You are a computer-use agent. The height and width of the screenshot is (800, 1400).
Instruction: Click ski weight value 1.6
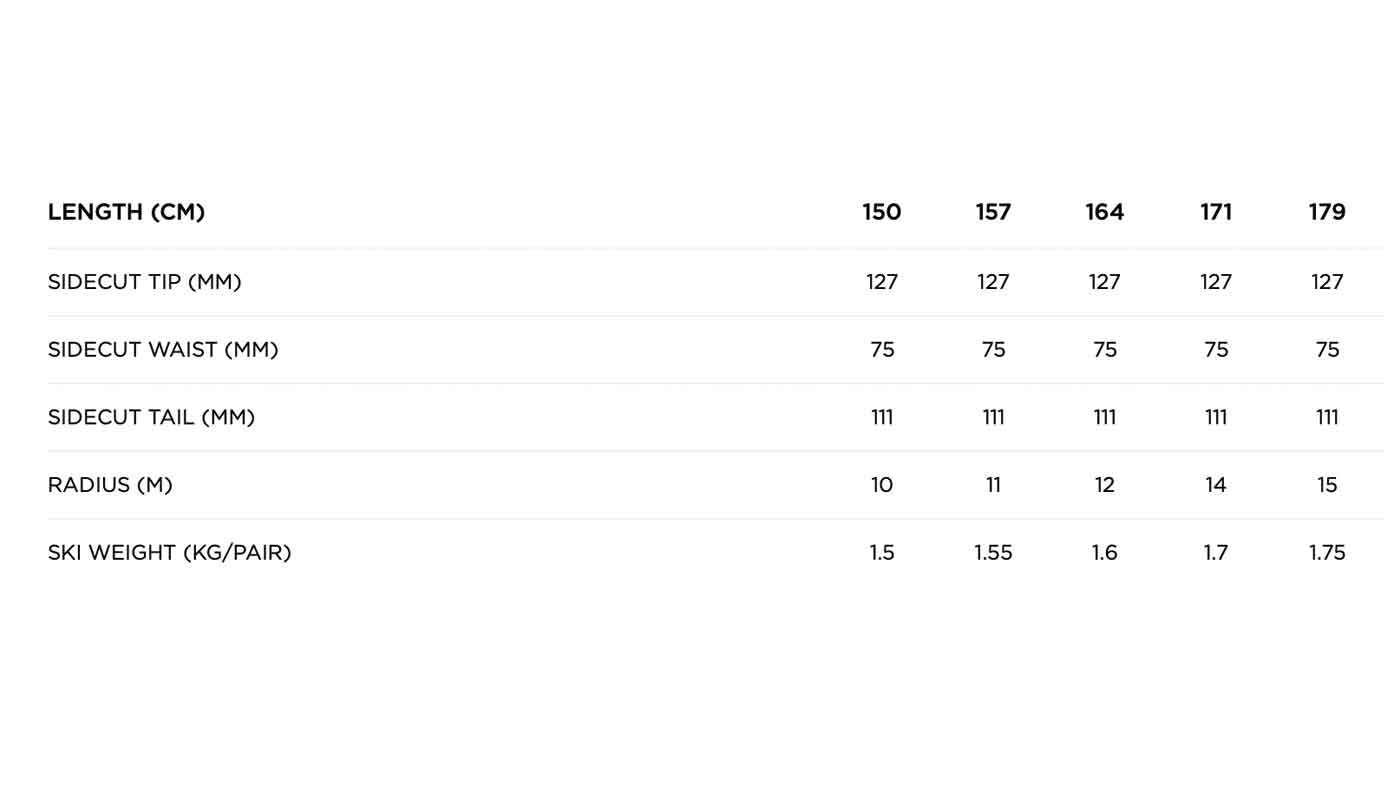click(1105, 552)
